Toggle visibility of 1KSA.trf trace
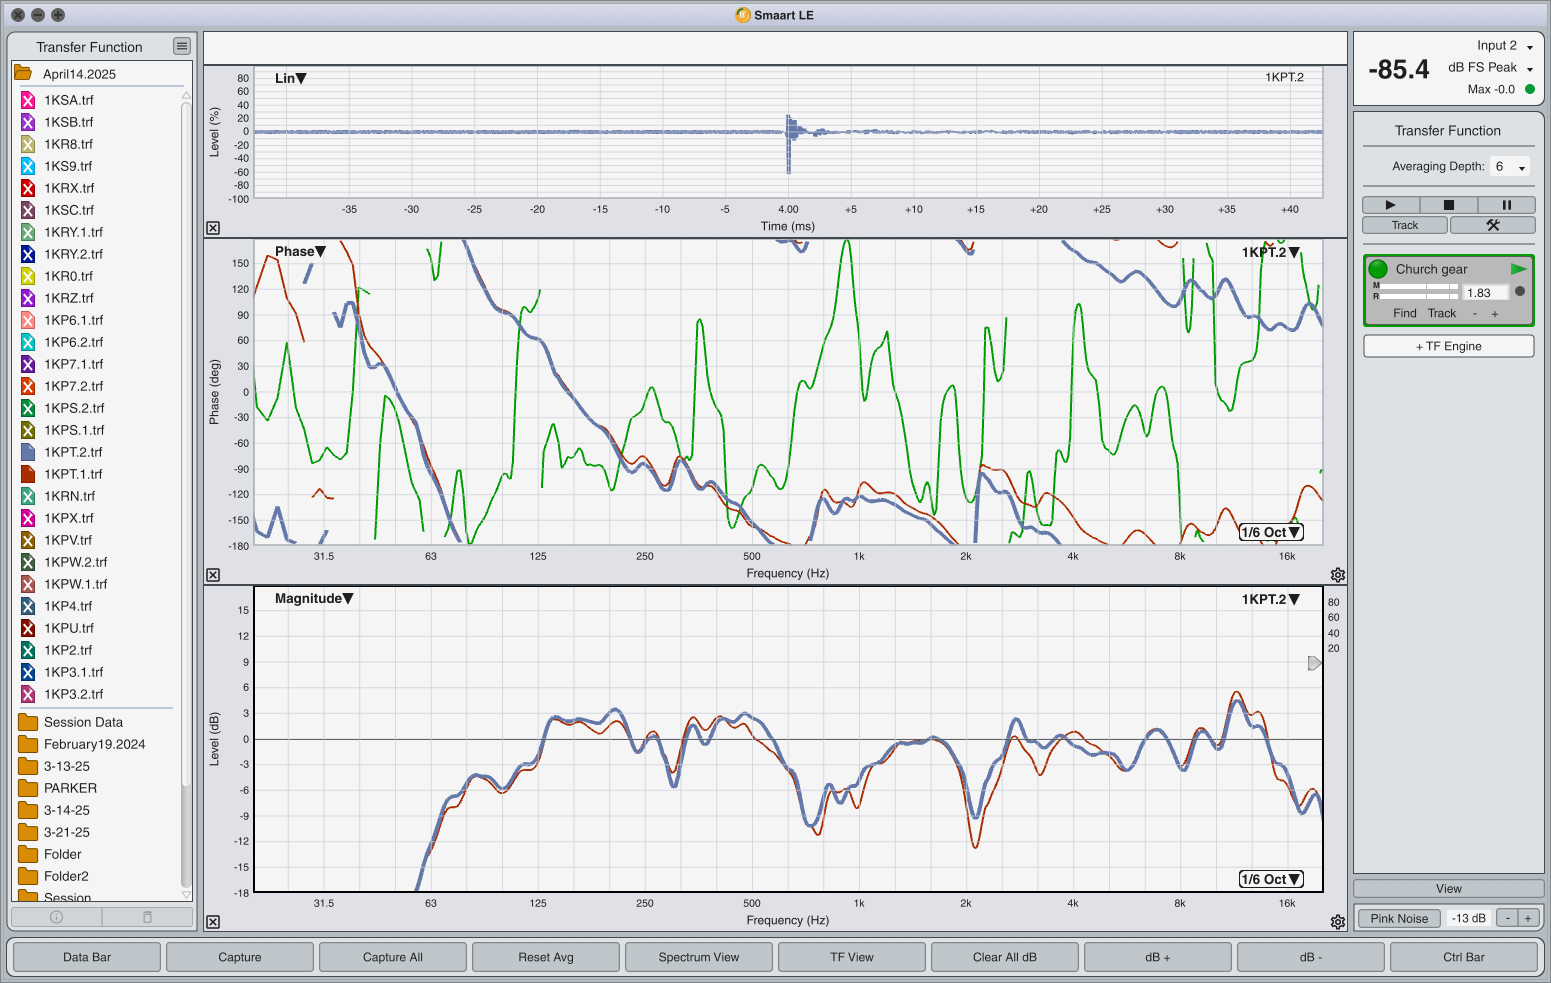This screenshot has width=1551, height=983. click(28, 100)
